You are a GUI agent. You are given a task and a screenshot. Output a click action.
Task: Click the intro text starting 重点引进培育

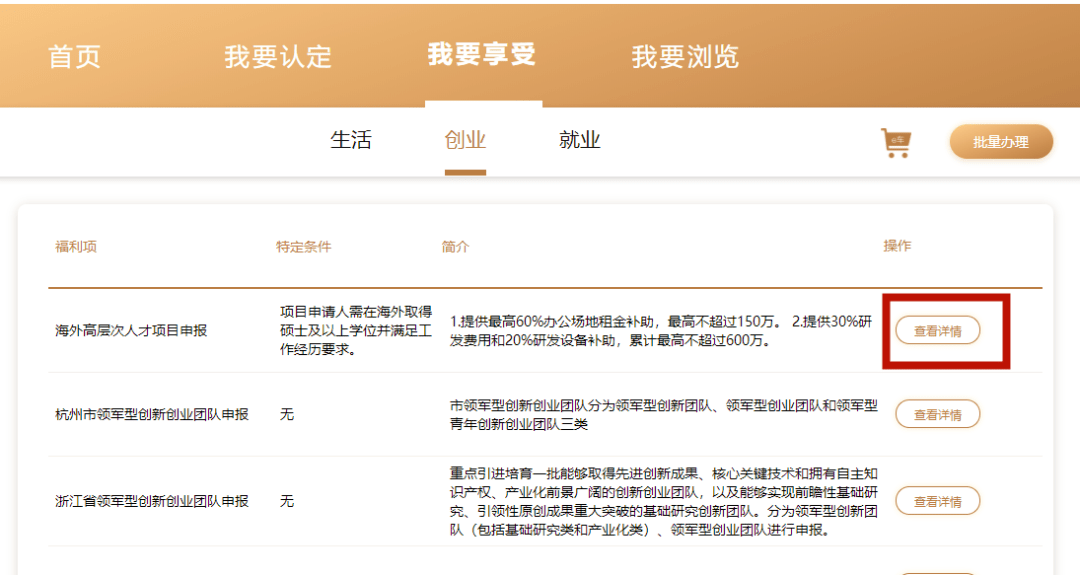coord(664,501)
